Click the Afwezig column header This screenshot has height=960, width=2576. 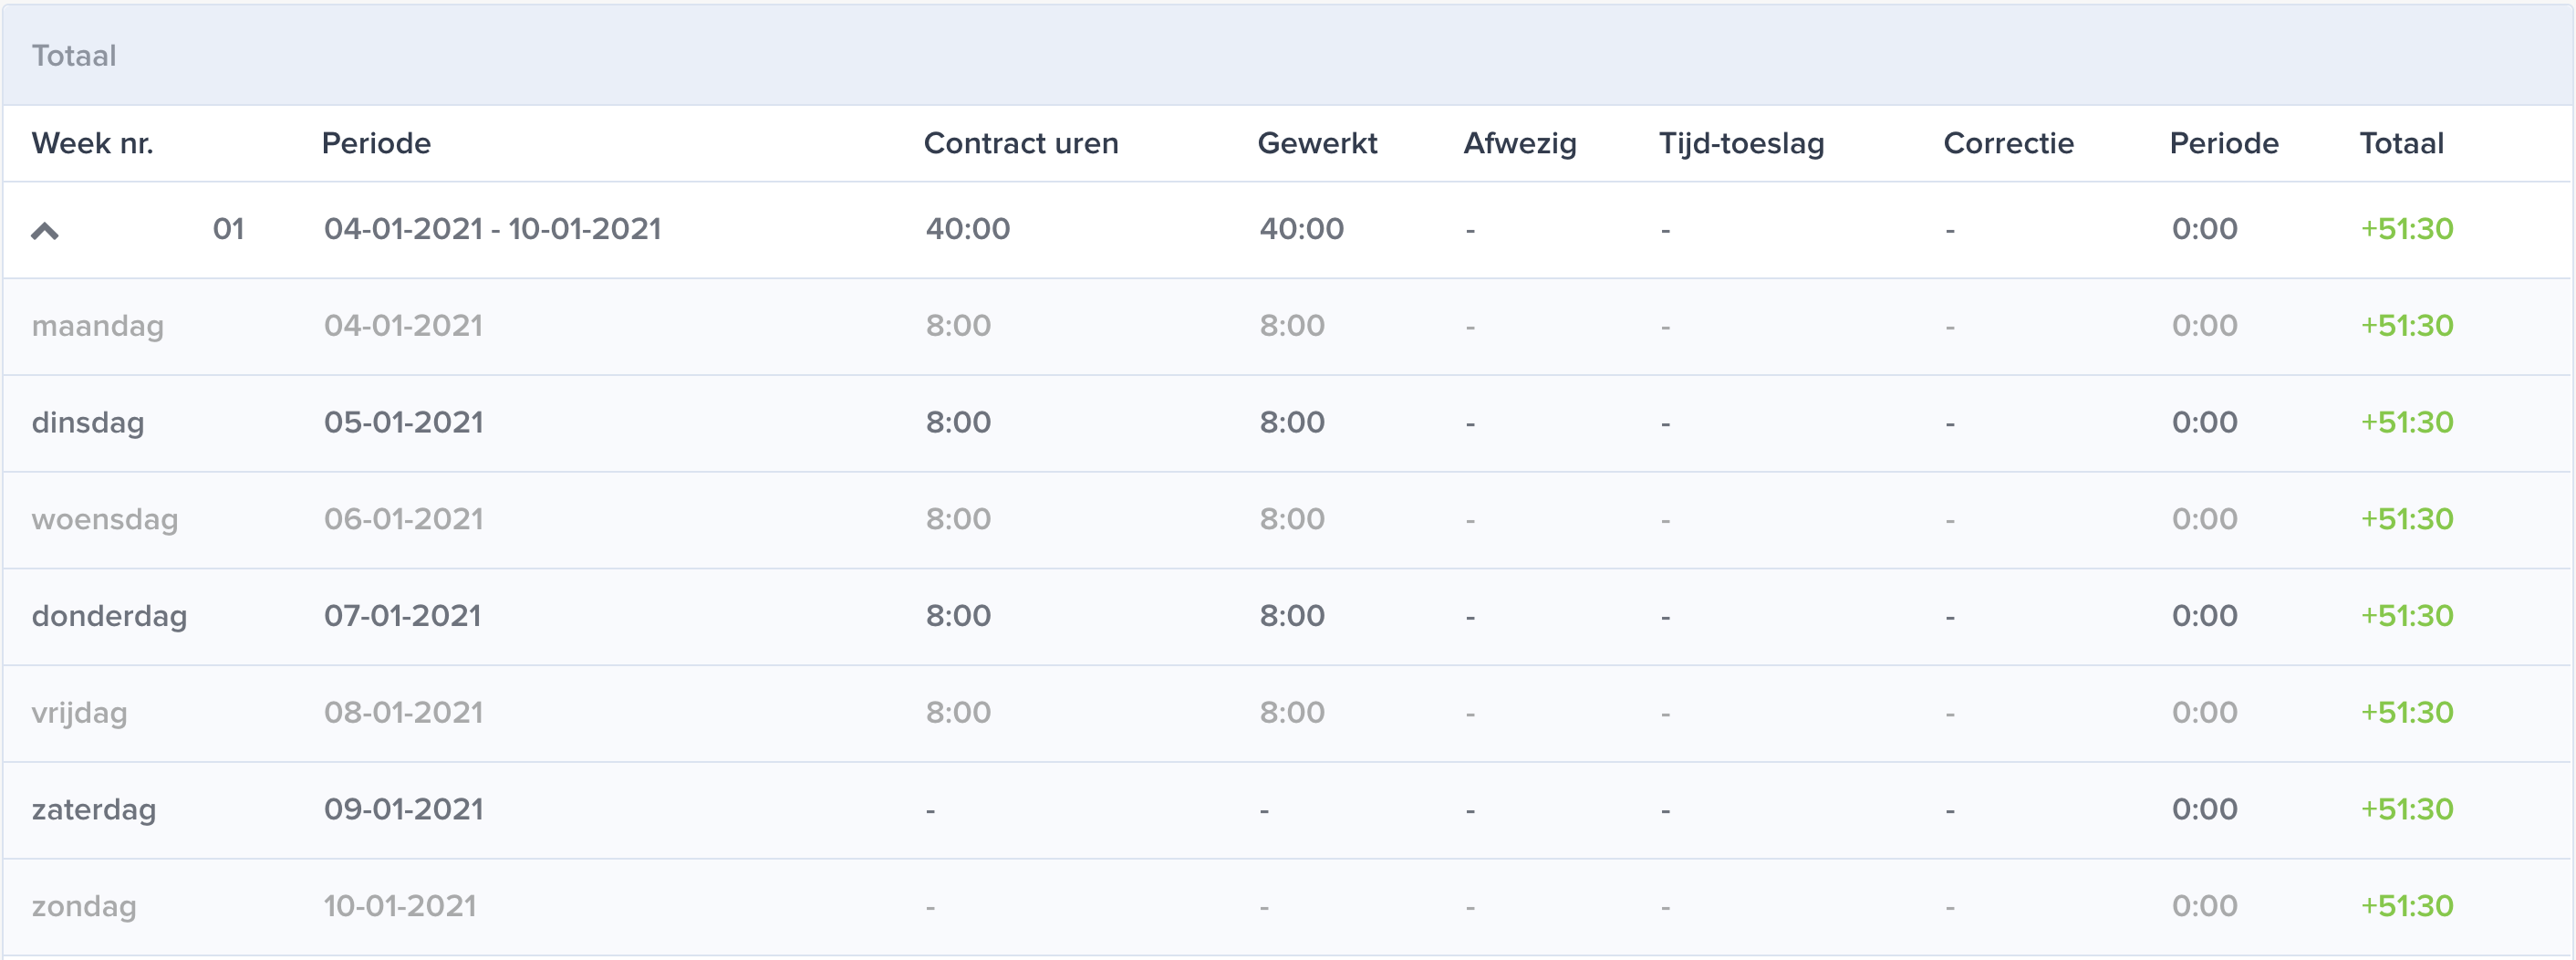(x=1520, y=144)
